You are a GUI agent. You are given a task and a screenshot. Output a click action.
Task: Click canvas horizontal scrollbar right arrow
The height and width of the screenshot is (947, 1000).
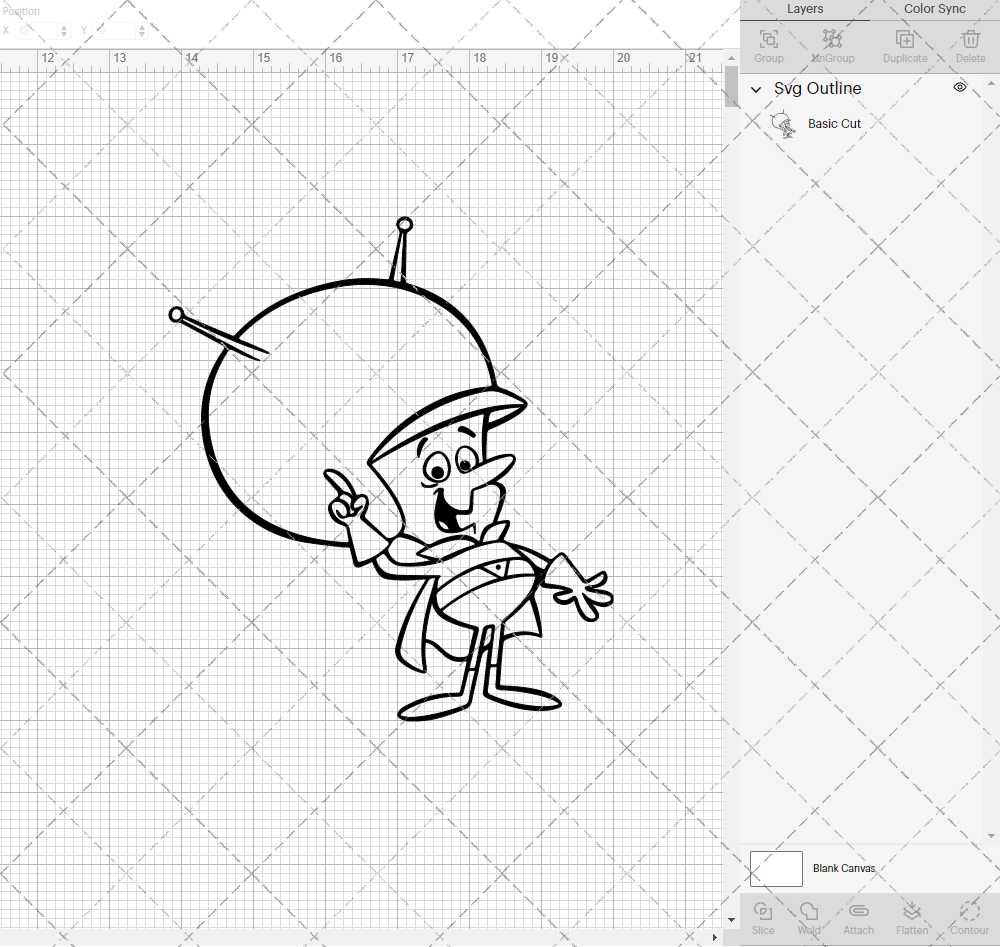click(x=714, y=937)
